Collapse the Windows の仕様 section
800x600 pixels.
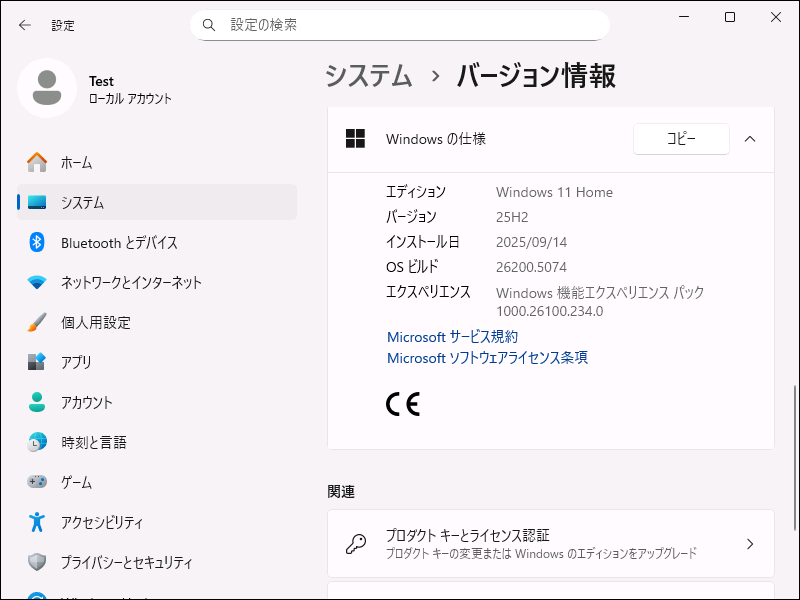tap(749, 139)
